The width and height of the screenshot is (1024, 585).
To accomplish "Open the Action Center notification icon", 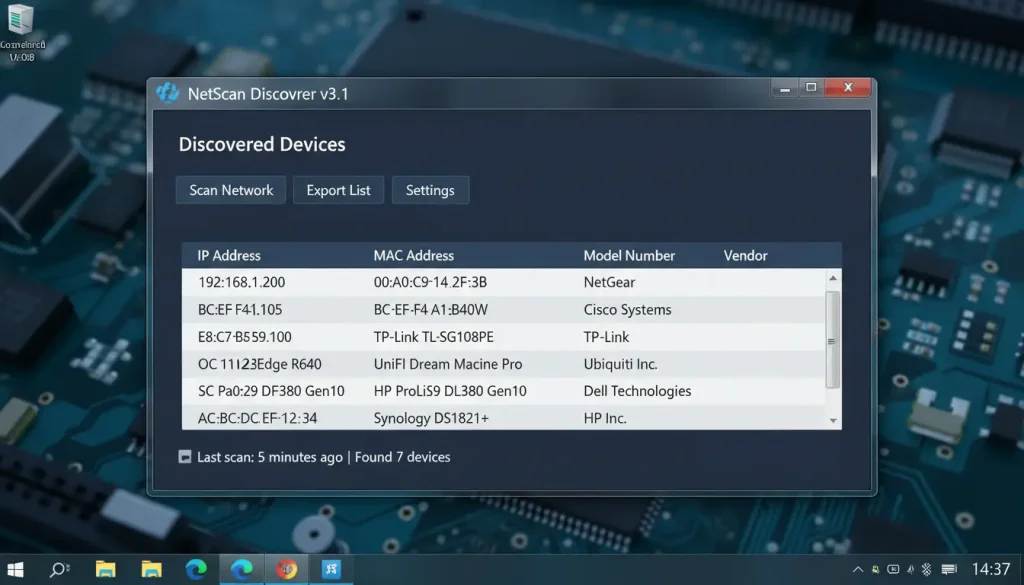I will (x=949, y=569).
